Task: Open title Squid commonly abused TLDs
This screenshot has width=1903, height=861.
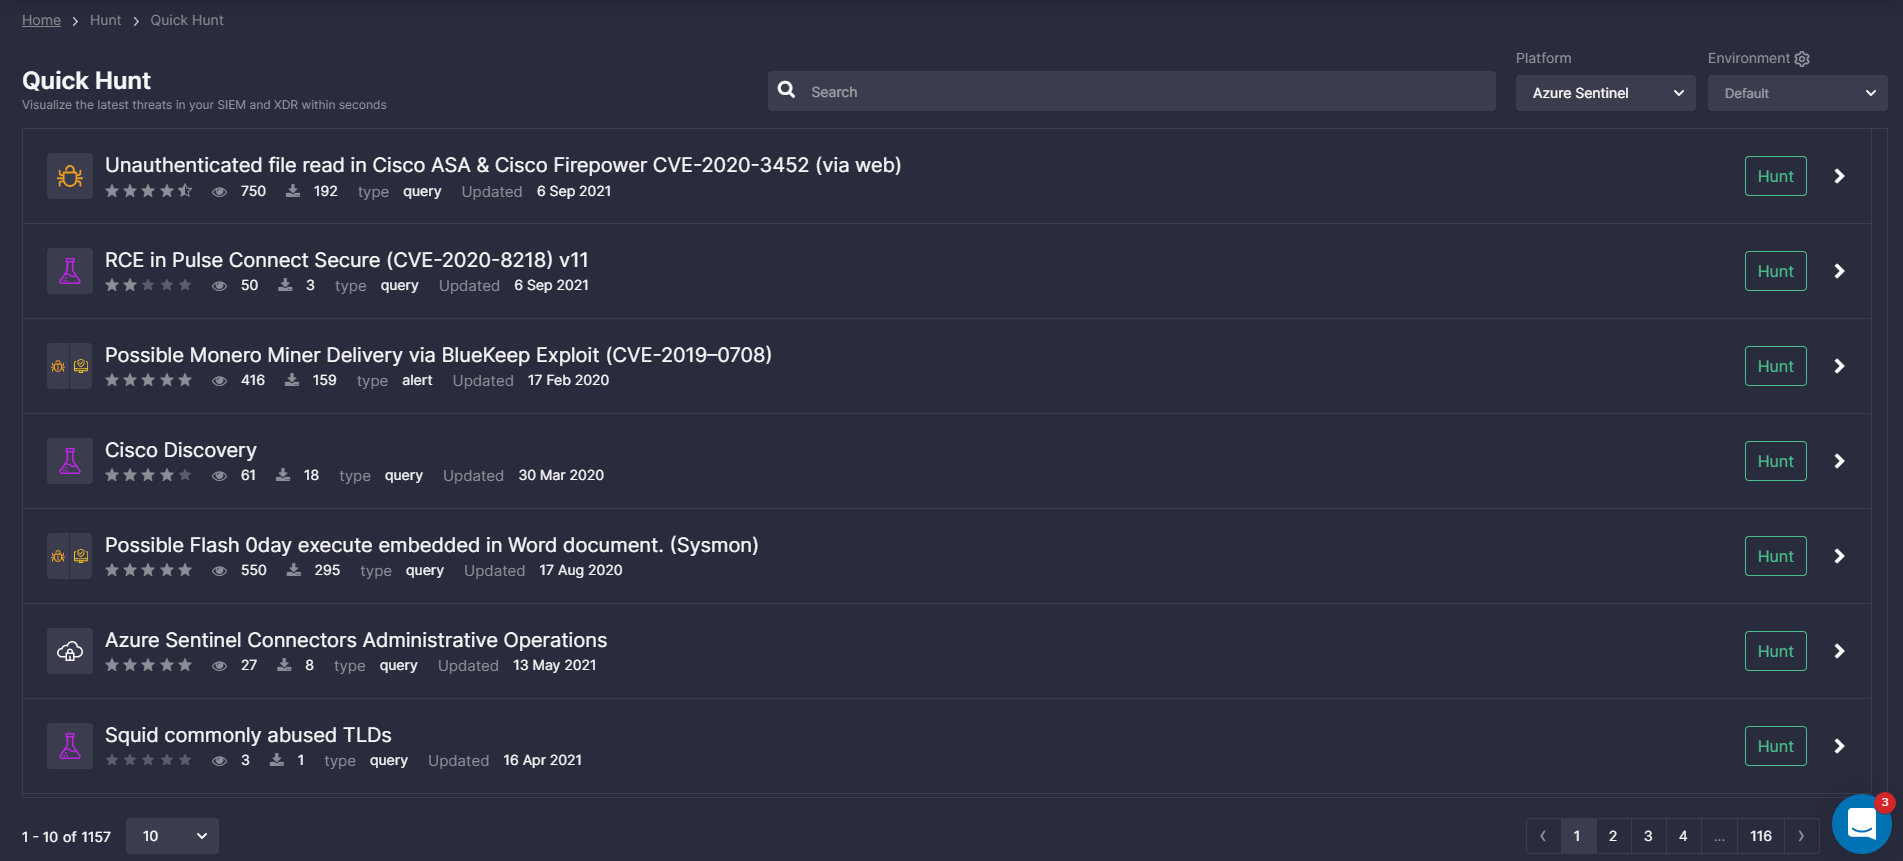Action: coord(248,735)
